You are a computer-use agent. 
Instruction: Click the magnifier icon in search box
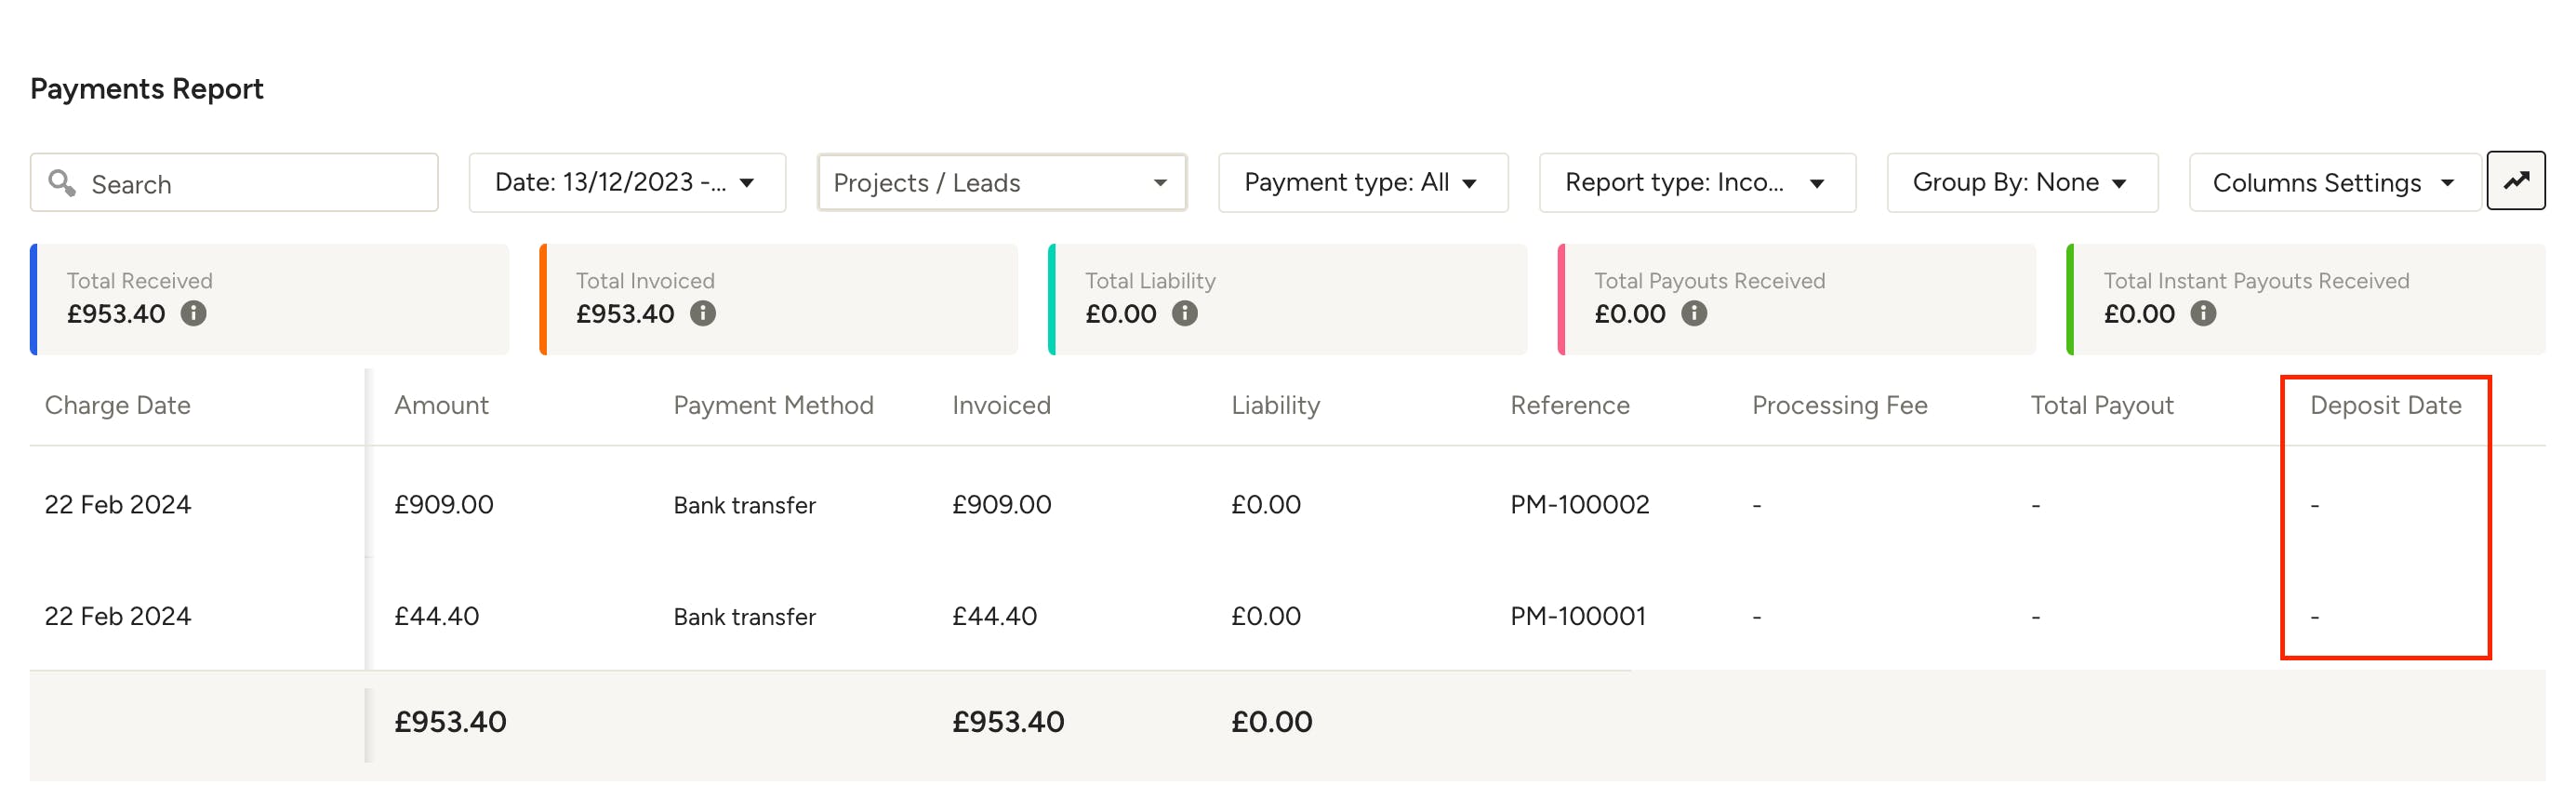pos(62,183)
